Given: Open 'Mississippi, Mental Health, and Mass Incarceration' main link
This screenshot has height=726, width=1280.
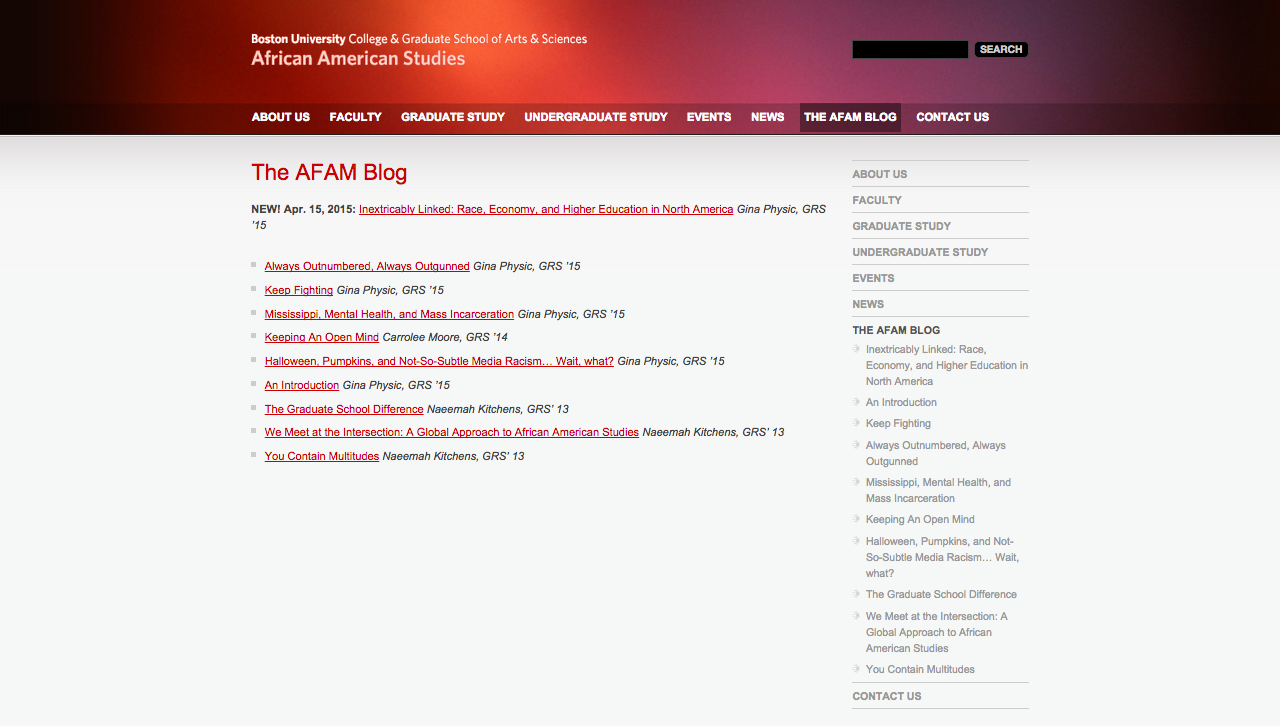Looking at the screenshot, I should [389, 315].
